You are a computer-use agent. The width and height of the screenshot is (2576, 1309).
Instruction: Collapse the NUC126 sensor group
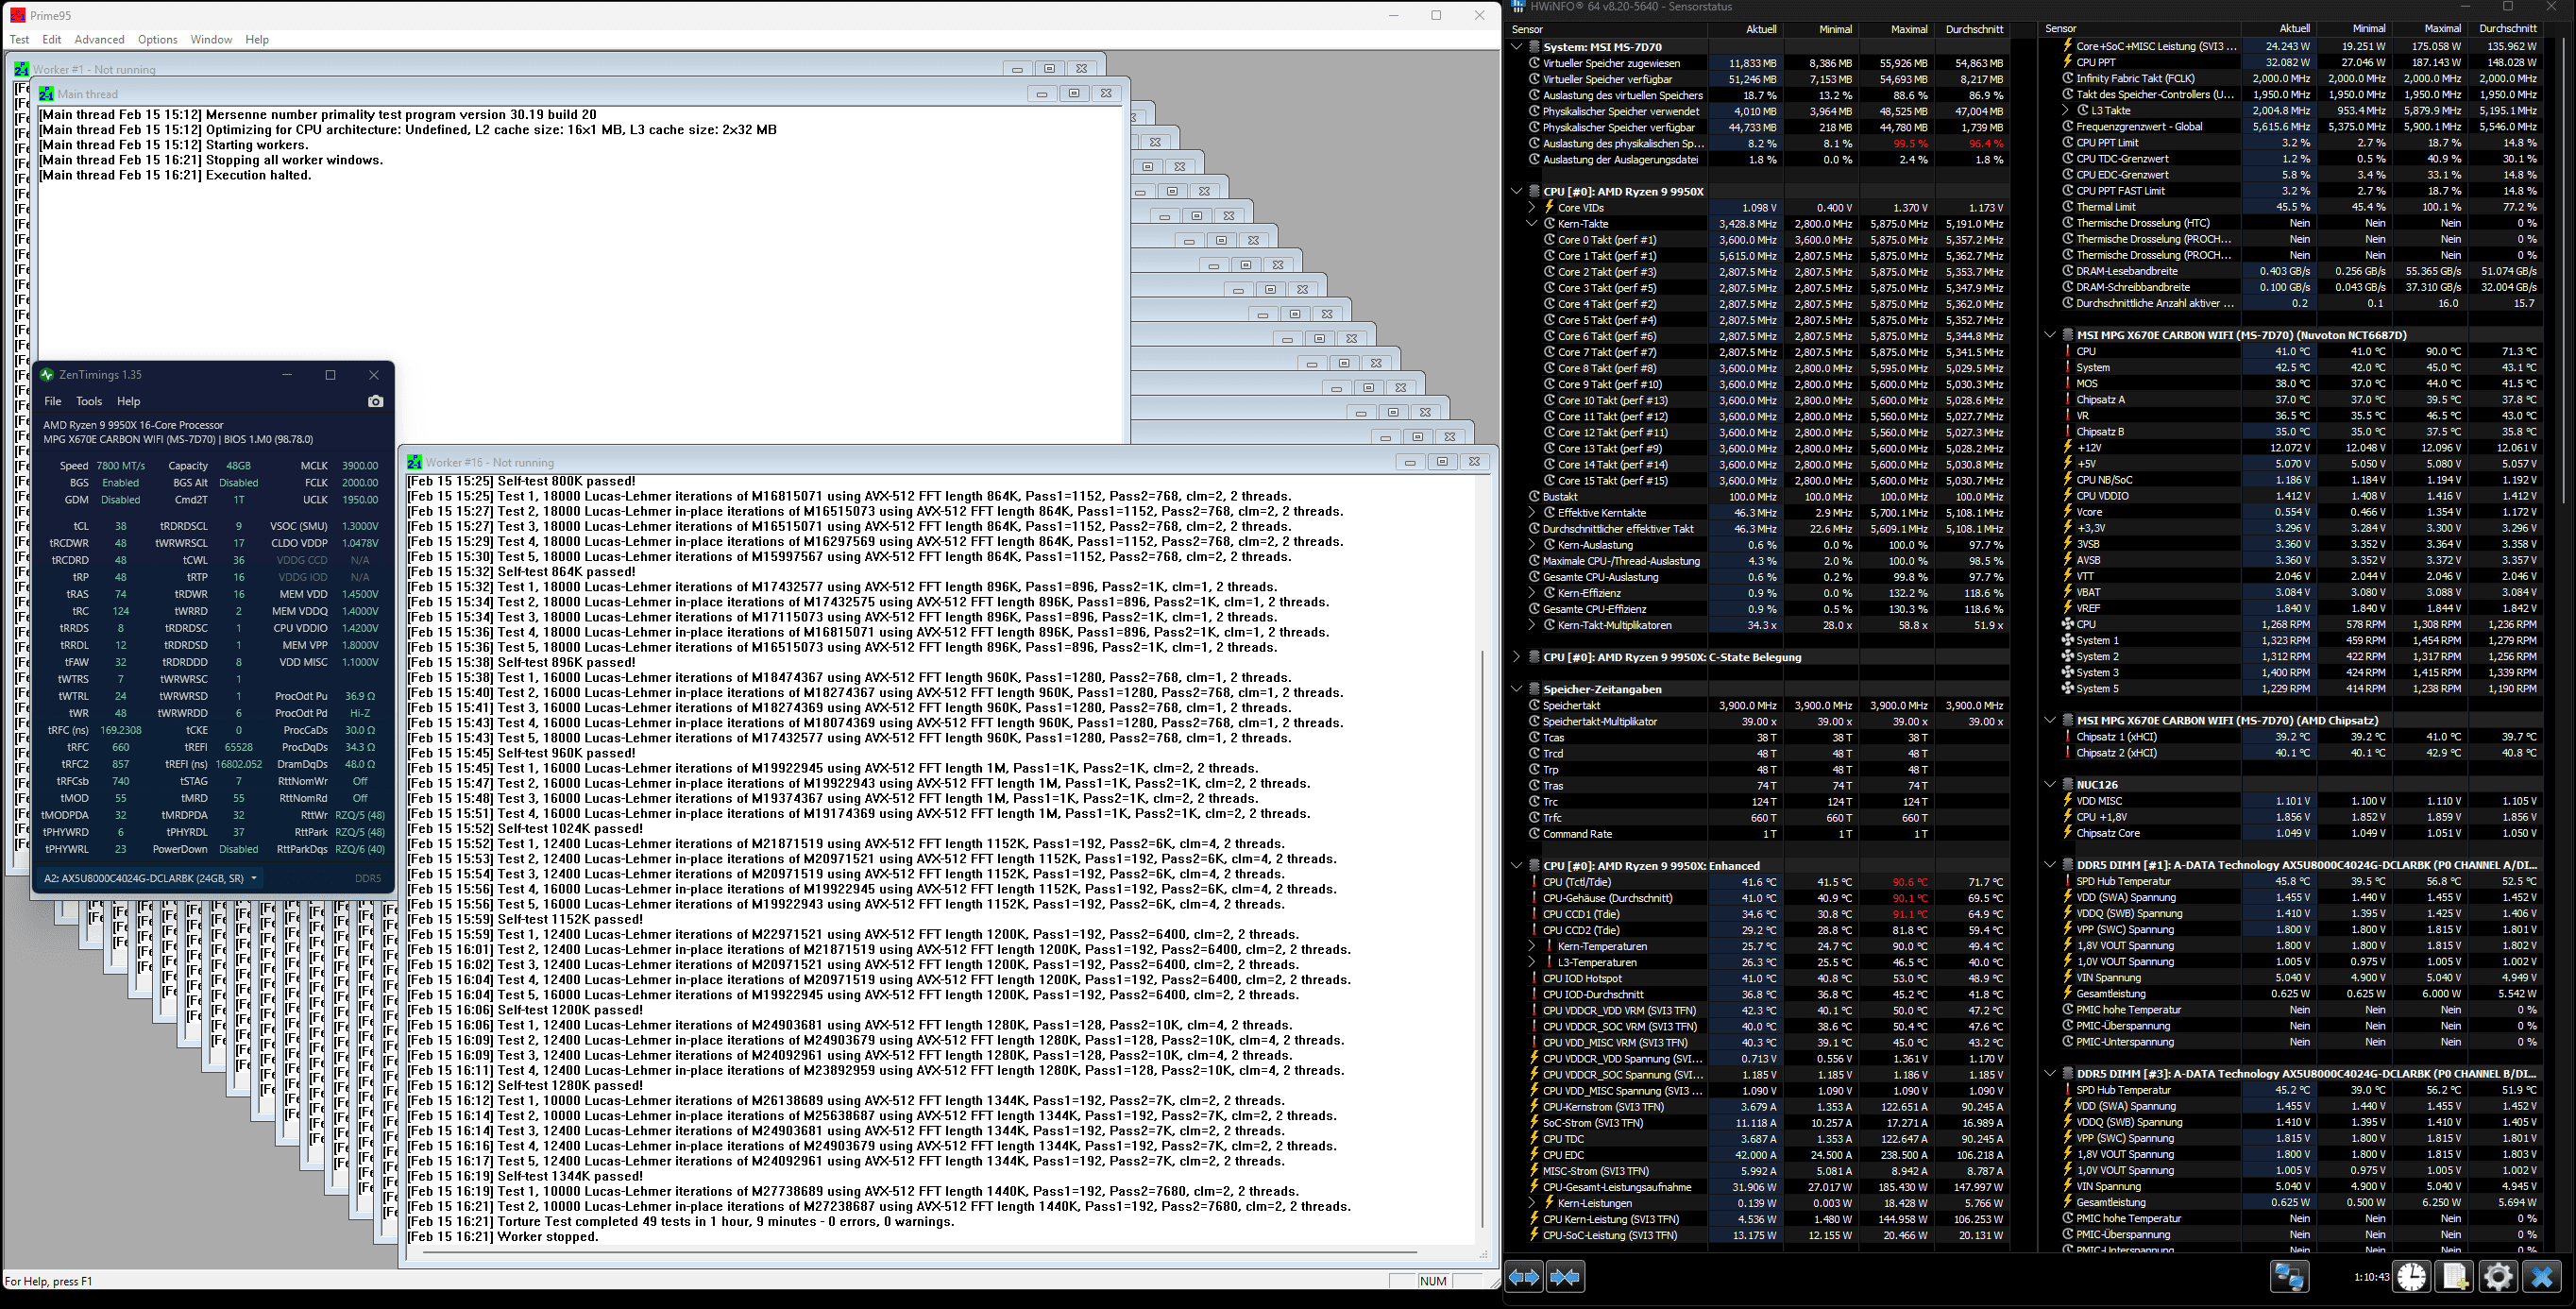point(2050,785)
